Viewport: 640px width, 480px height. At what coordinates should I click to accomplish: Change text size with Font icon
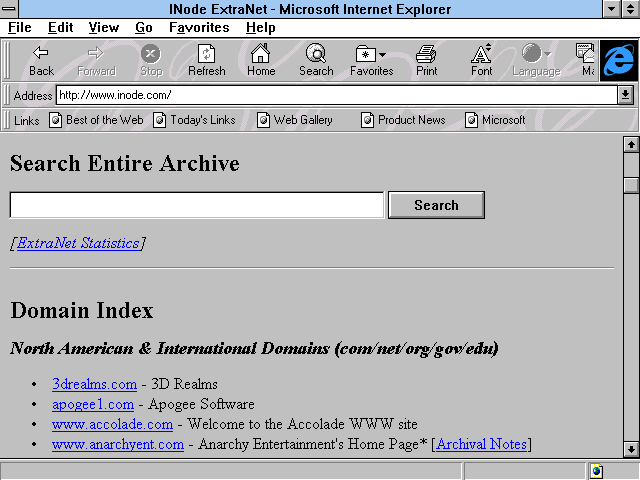(x=481, y=53)
